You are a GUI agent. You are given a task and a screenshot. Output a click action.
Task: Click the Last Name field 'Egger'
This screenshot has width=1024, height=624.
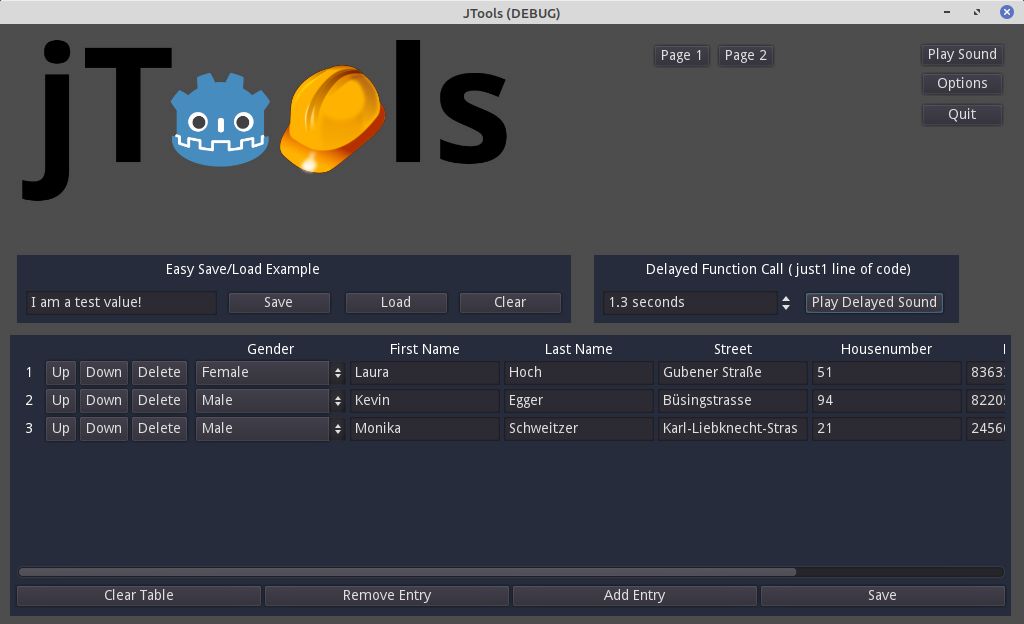point(579,400)
